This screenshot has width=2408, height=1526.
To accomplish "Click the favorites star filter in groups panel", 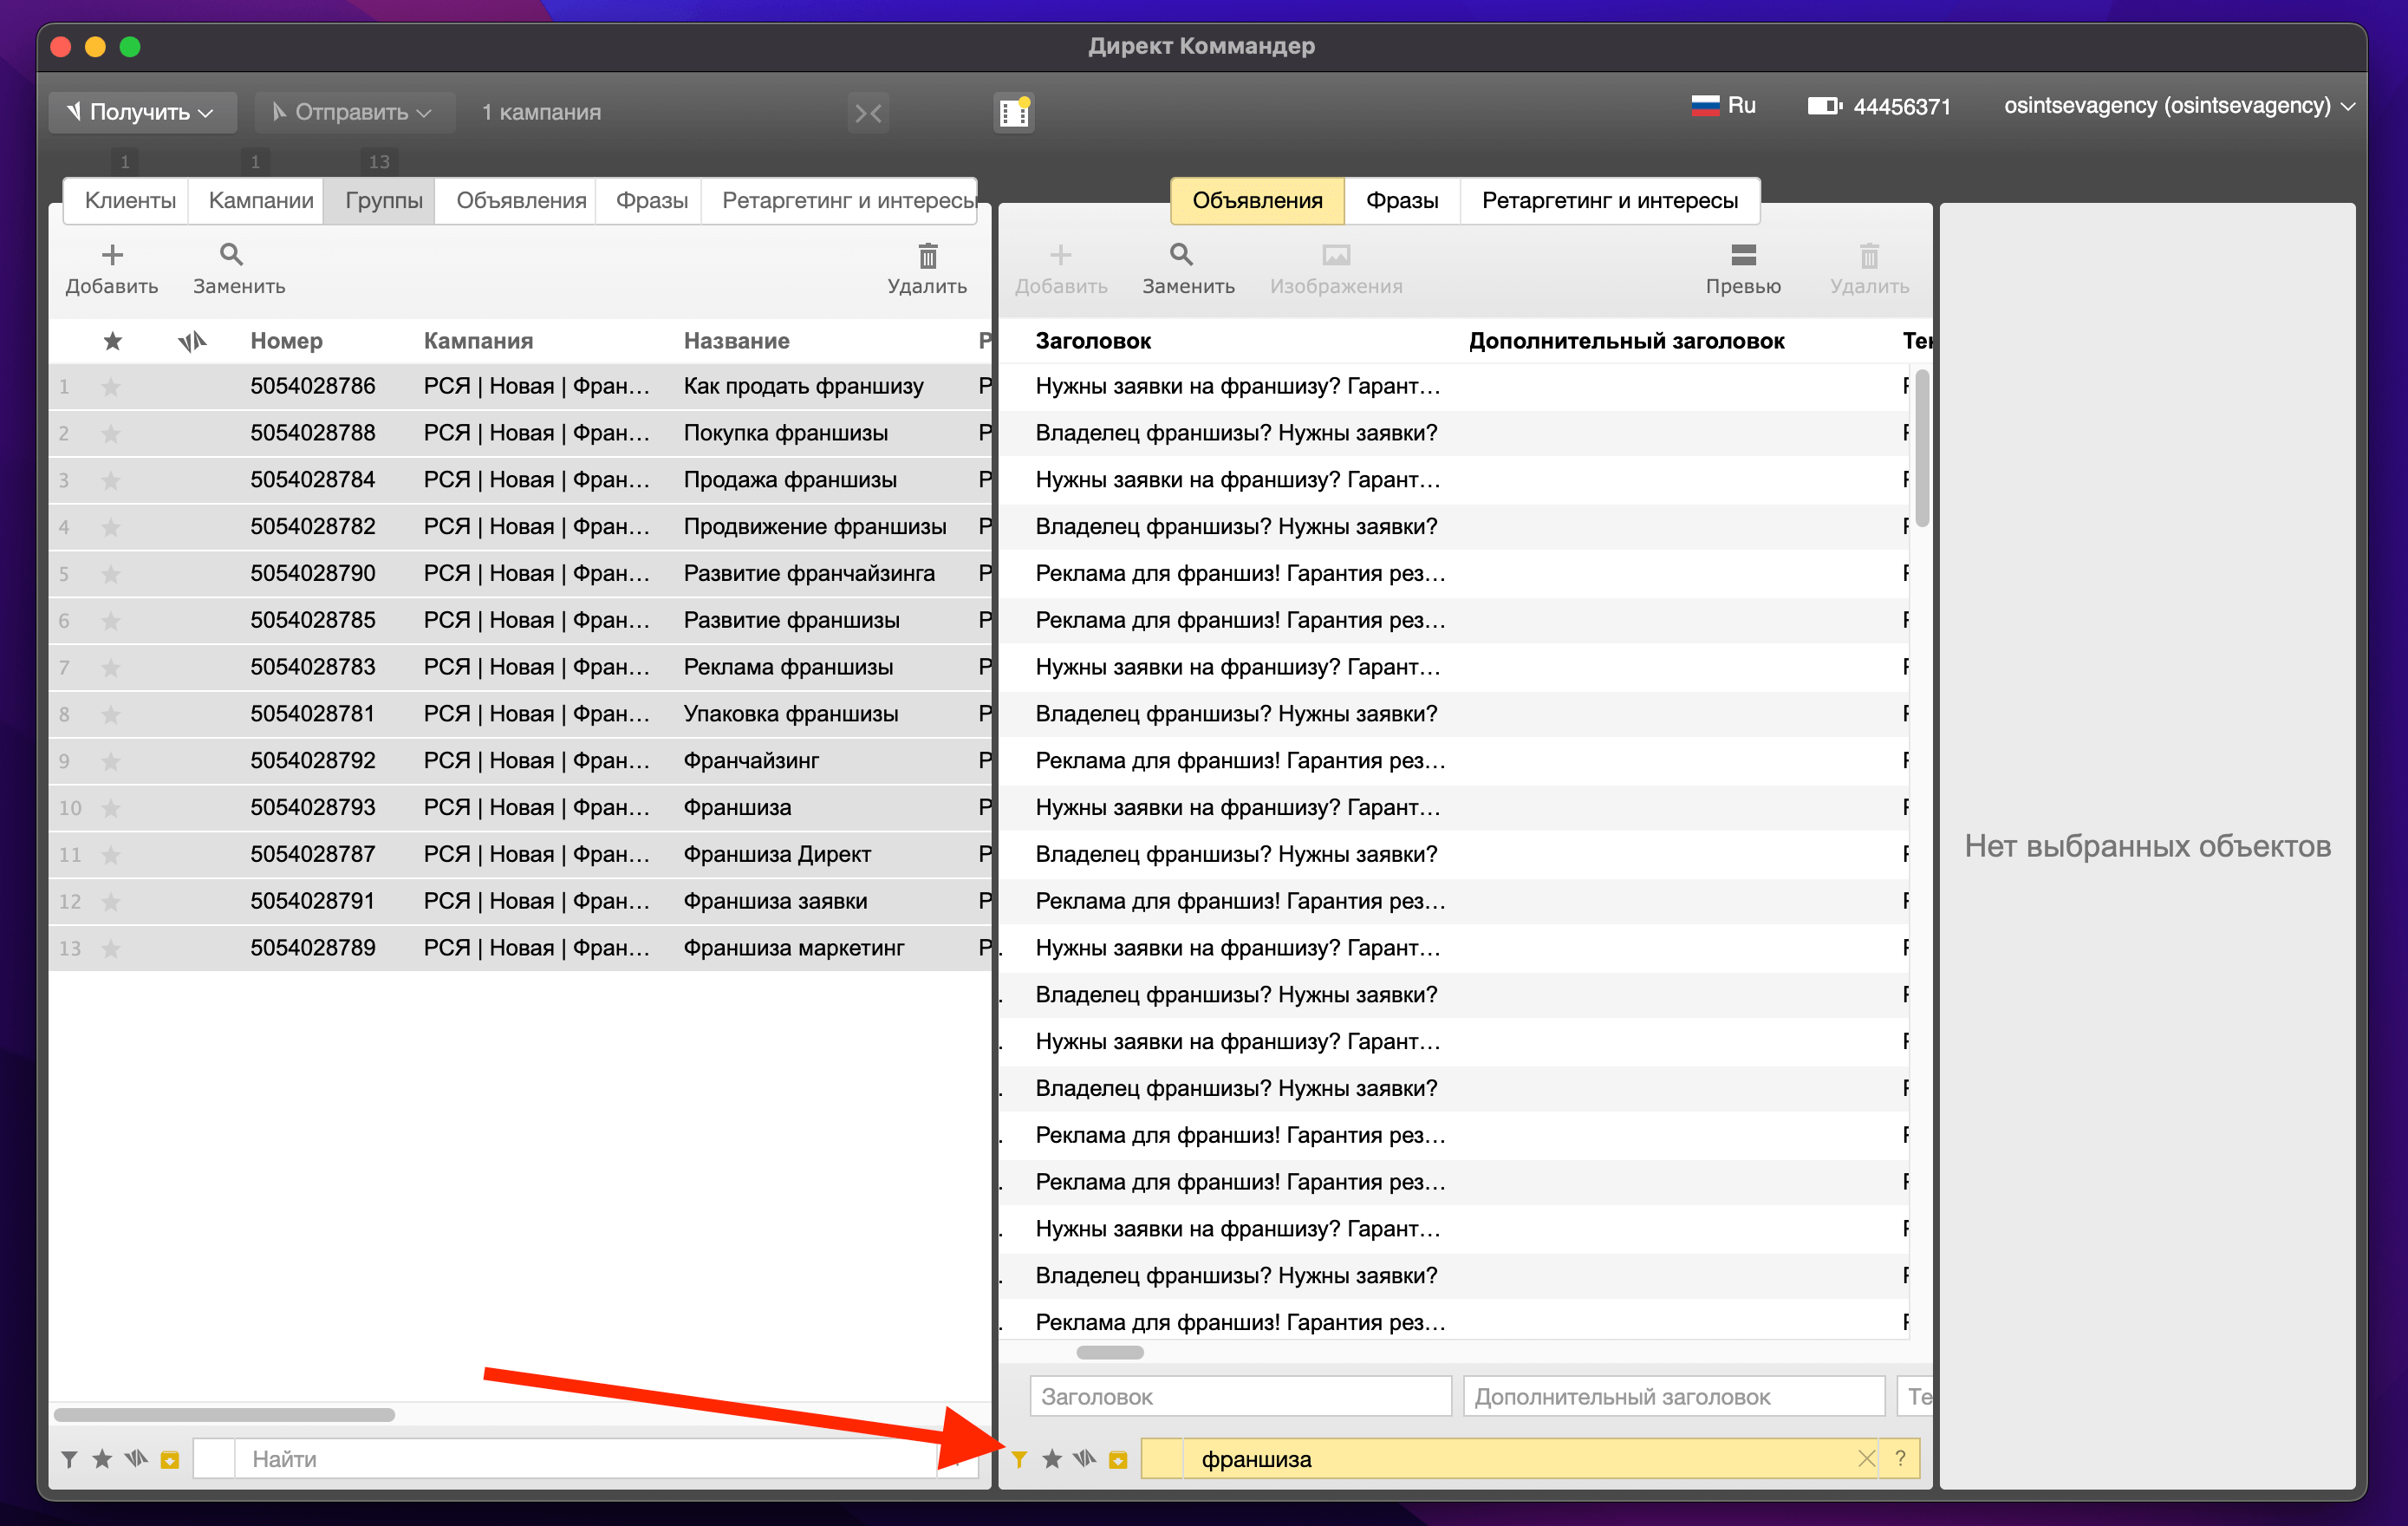I will tap(102, 1459).
